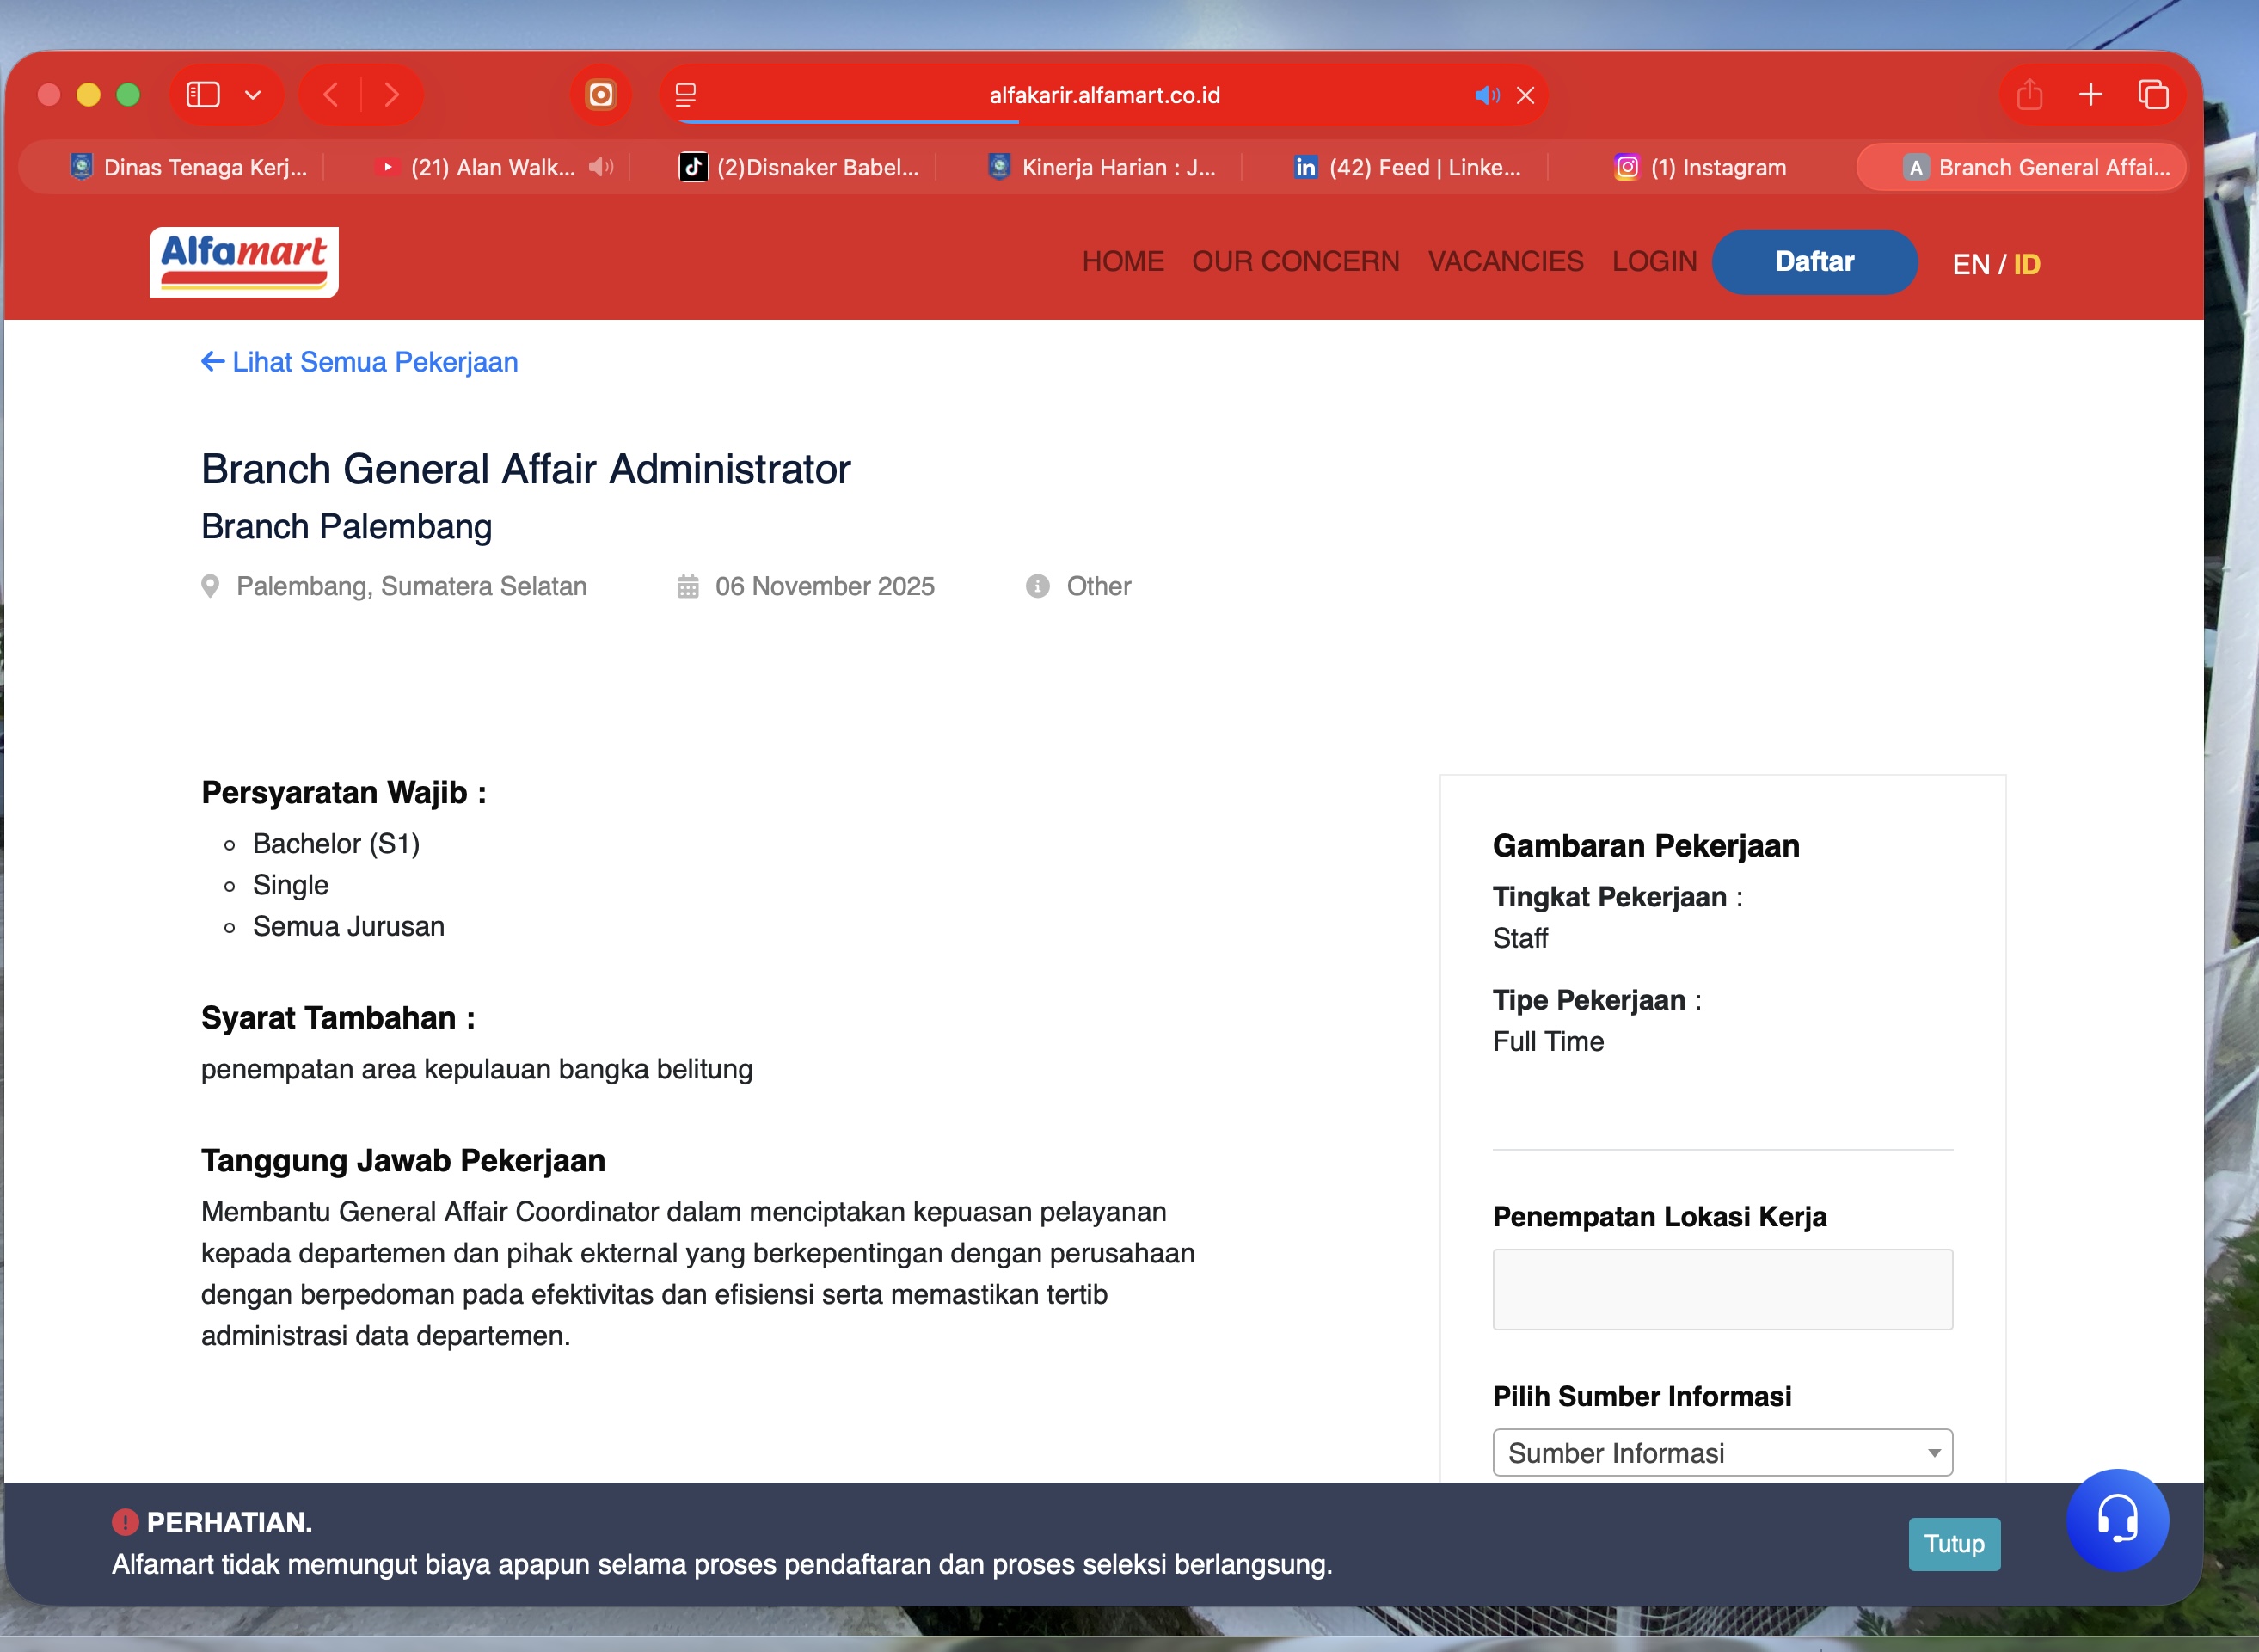Click the orange screenshot extension icon
Screen dimensions: 2259x1652
[x=601, y=95]
